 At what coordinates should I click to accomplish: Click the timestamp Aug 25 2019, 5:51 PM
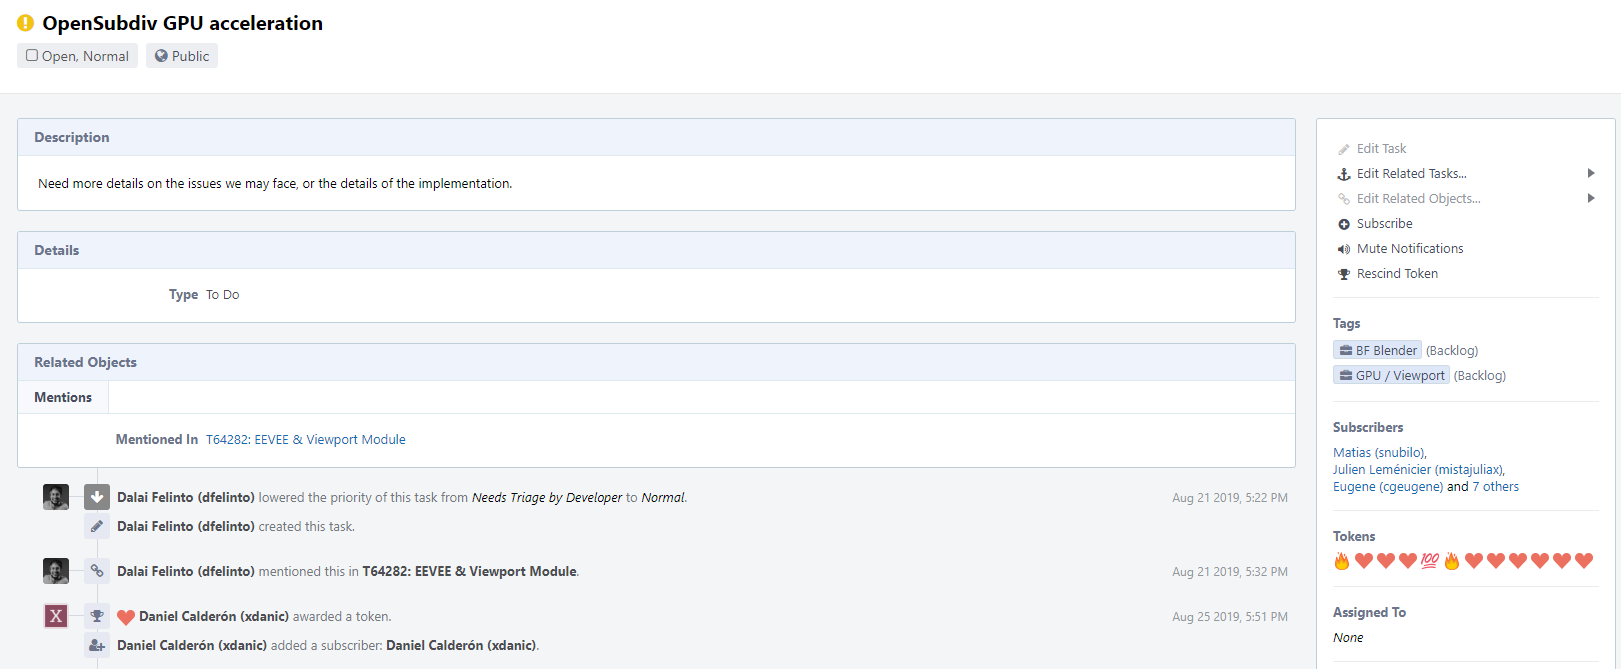coord(1230,617)
